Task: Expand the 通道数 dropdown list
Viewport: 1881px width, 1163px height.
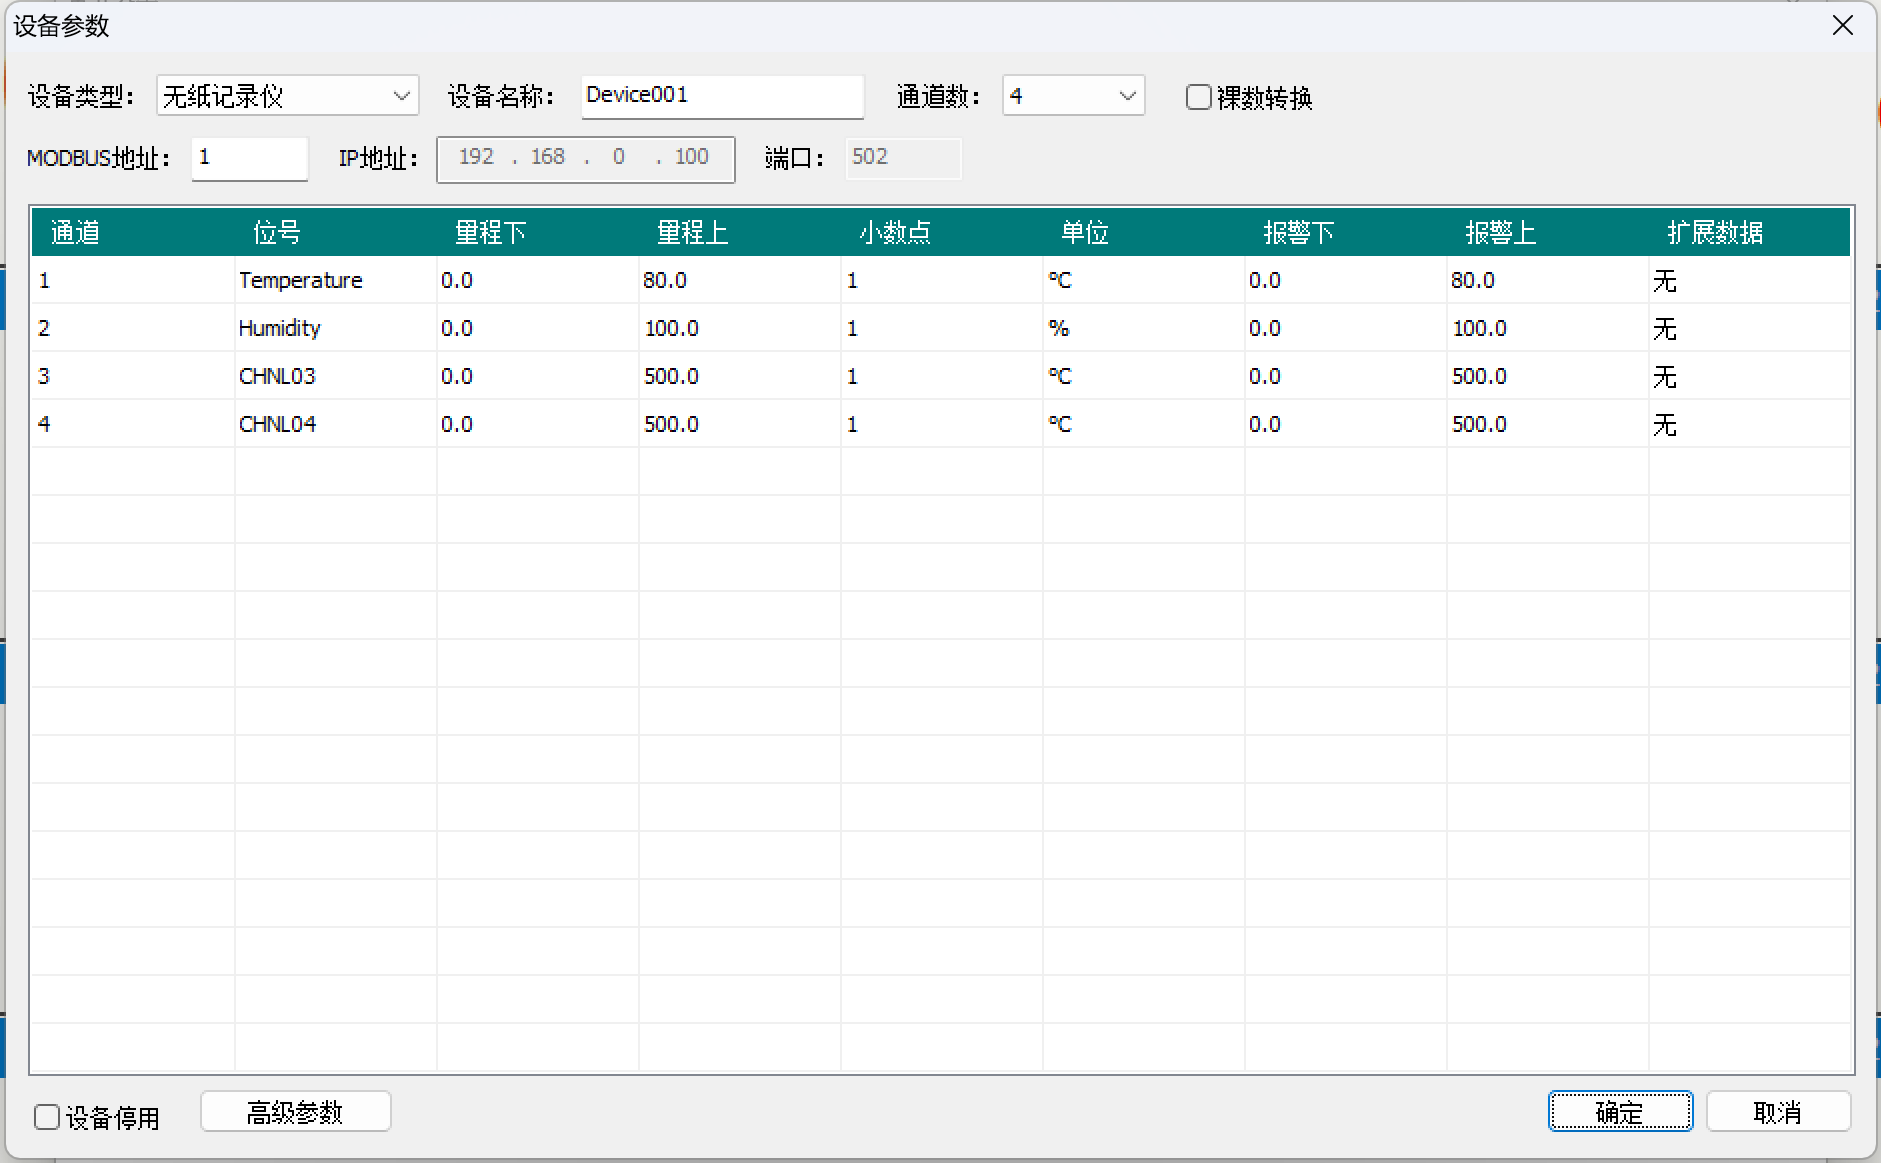Action: (x=1073, y=96)
